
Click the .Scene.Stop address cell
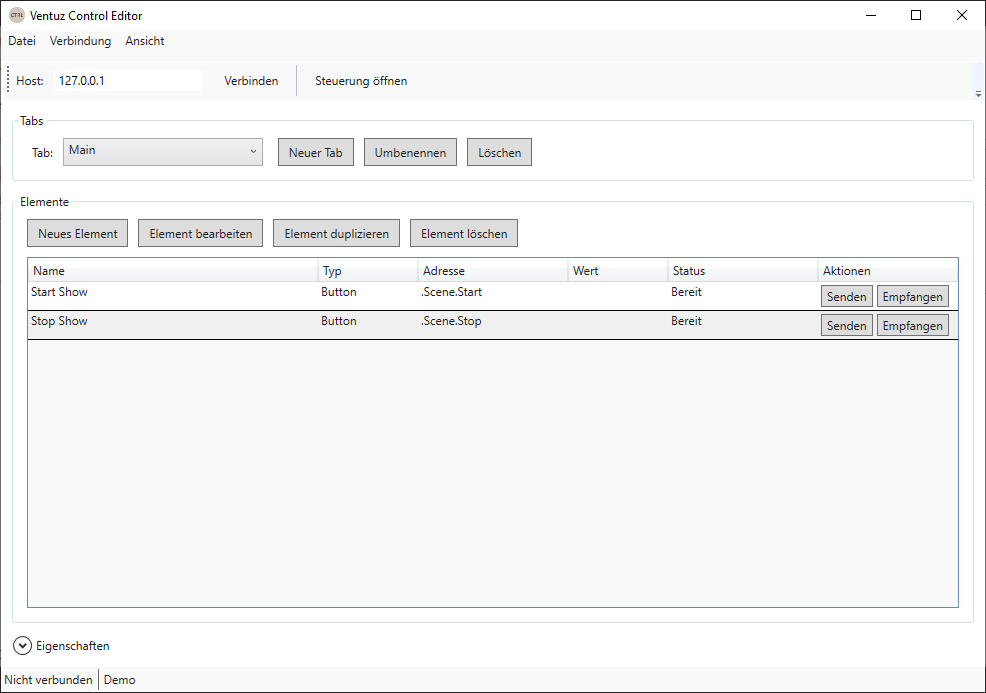(451, 321)
